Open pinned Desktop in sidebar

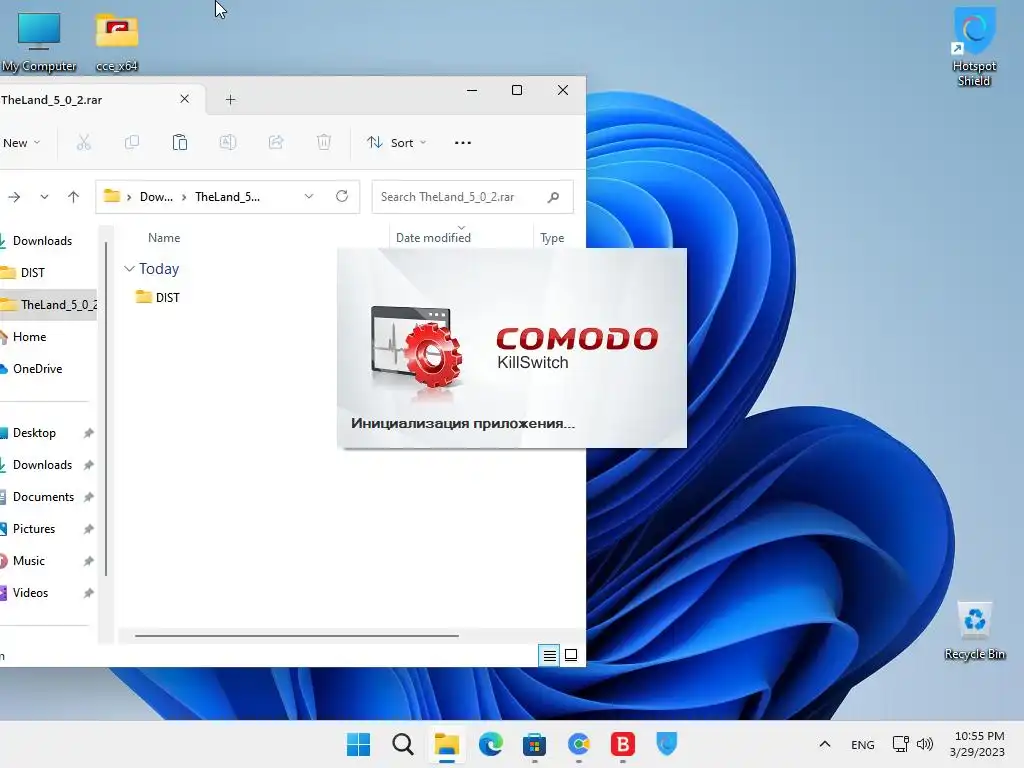pyautogui.click(x=34, y=433)
